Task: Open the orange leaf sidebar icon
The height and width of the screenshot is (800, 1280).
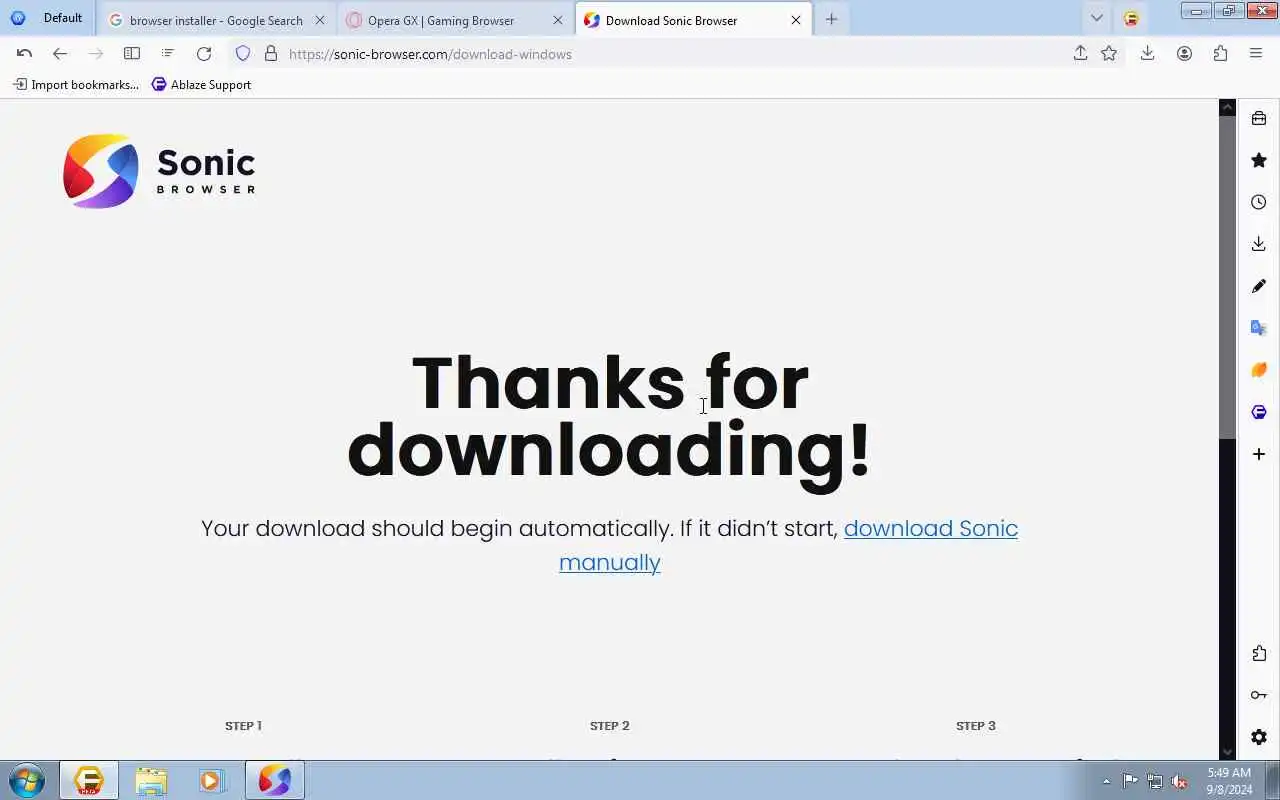Action: tap(1259, 370)
